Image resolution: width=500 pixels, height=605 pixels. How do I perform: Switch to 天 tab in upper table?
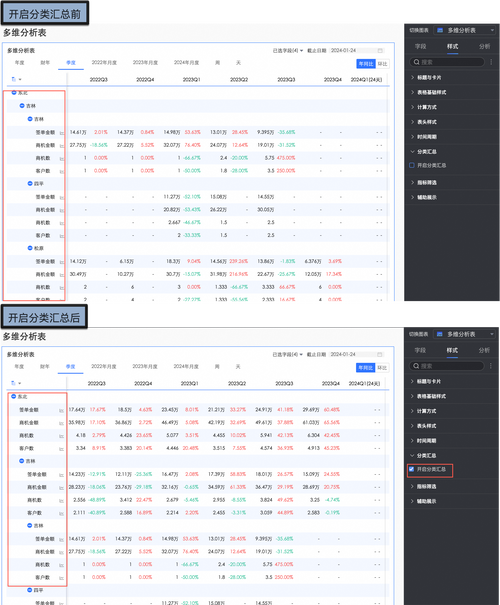238,63
